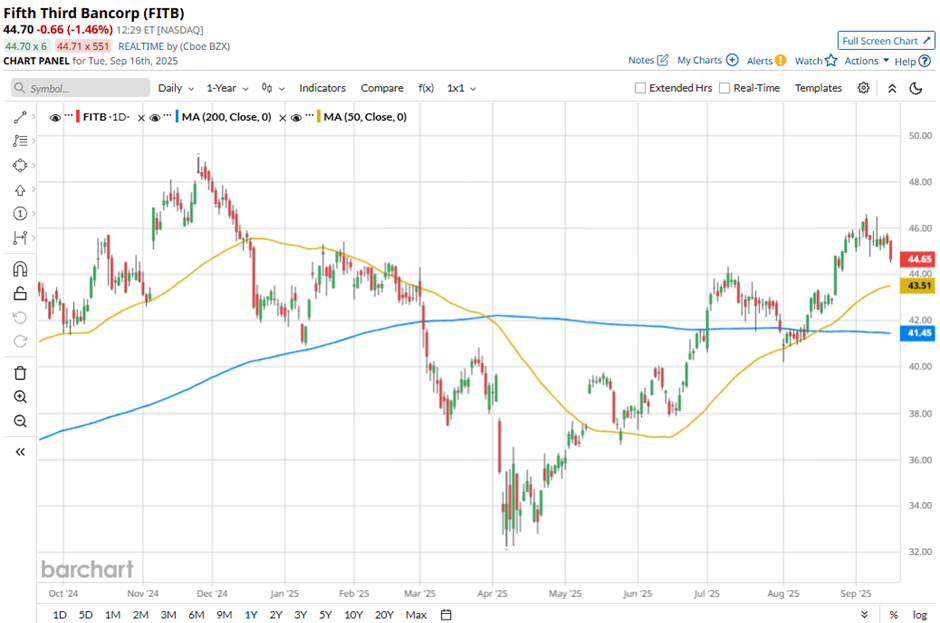This screenshot has height=623, width=940.
Task: Enable the Extended Hrs checkbox
Action: (640, 88)
